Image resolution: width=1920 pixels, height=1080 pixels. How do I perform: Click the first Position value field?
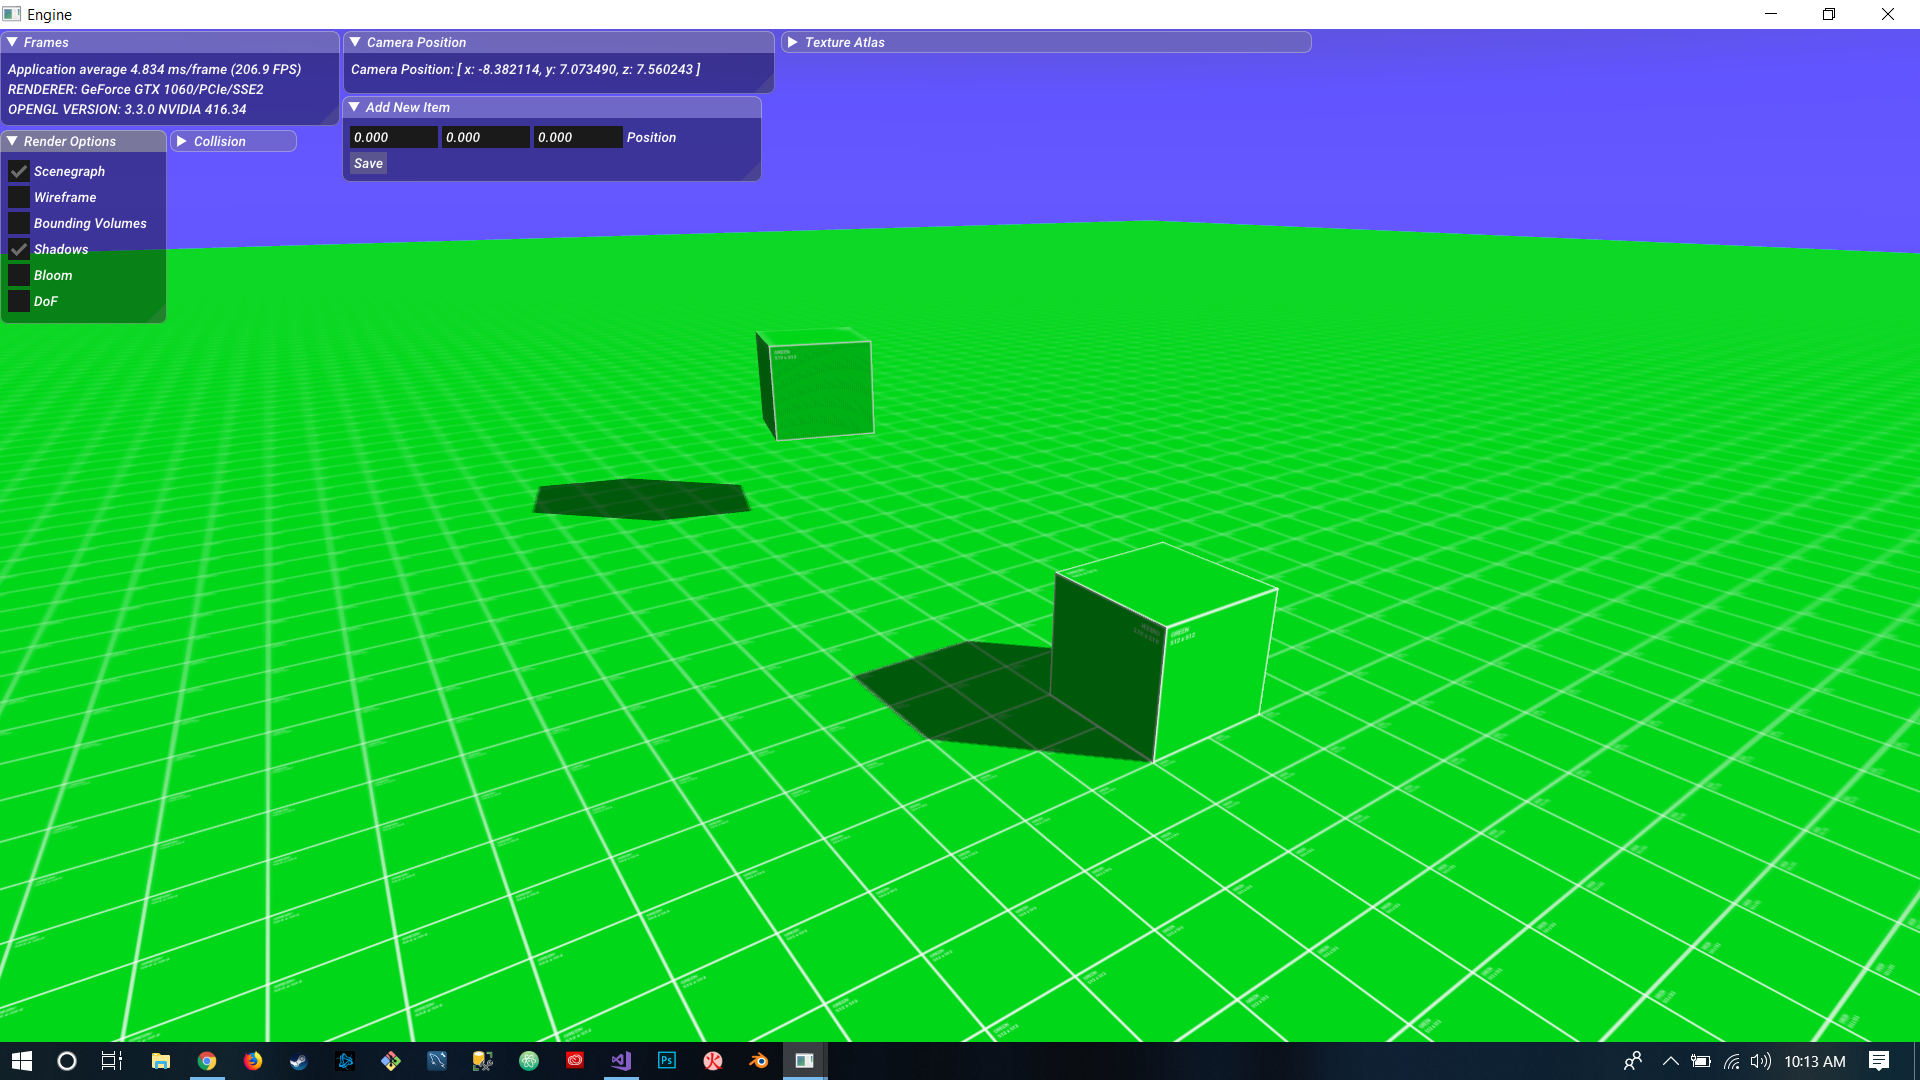coord(393,137)
